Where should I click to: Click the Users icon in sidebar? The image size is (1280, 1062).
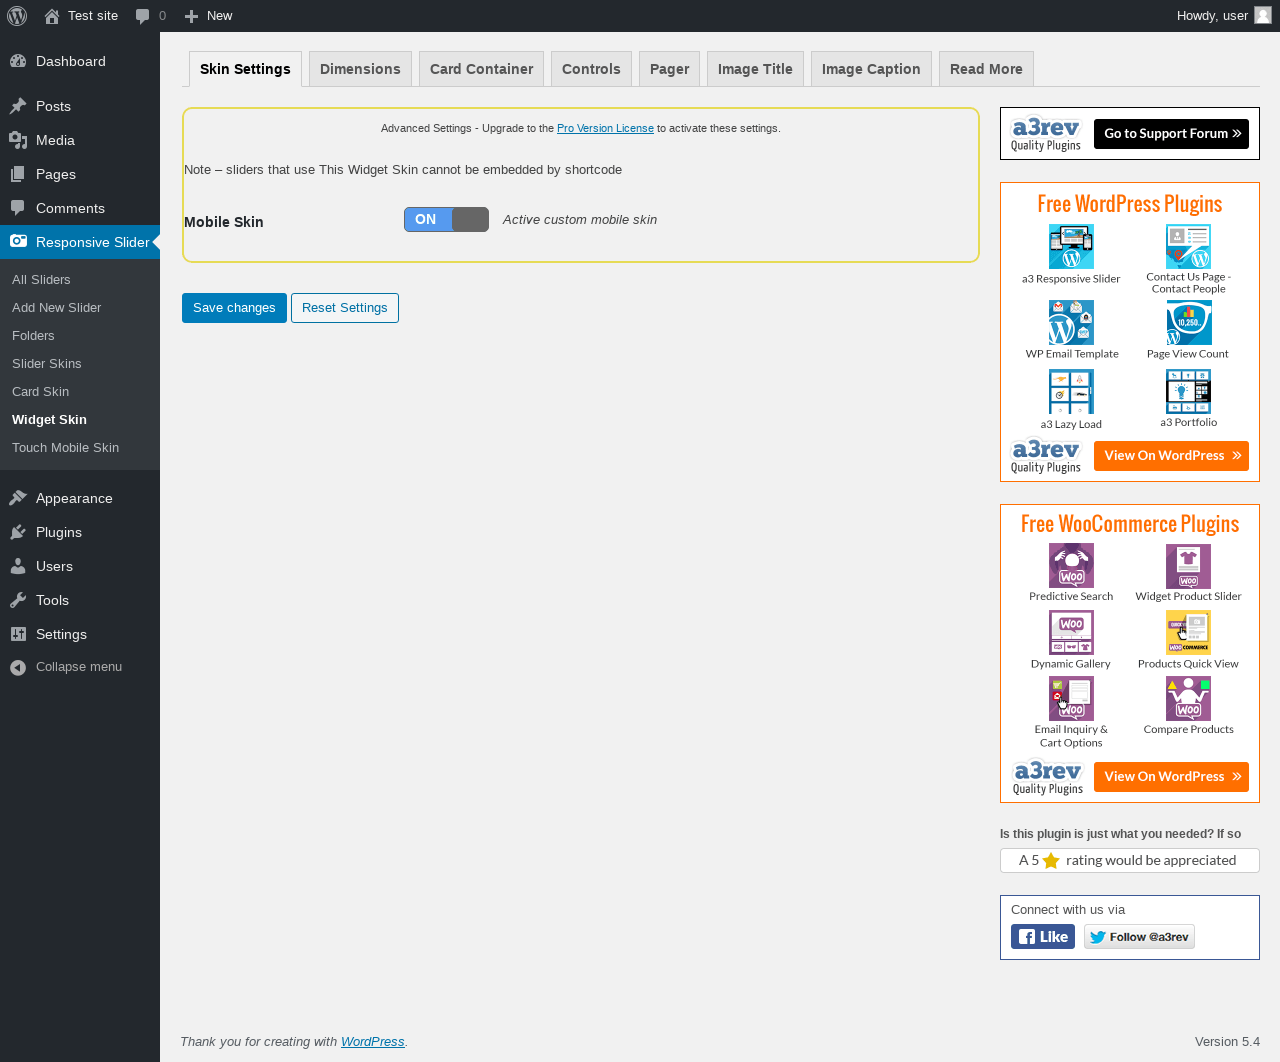tap(18, 566)
